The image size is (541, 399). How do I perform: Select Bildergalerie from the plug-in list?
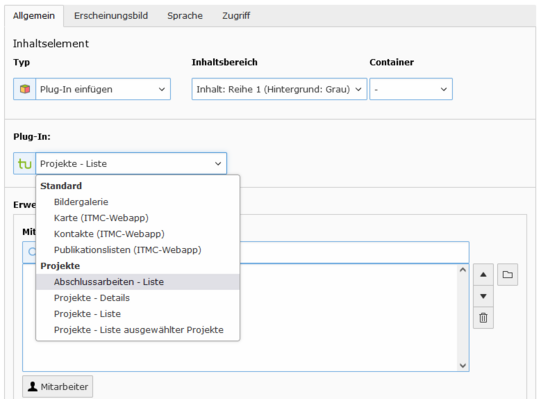click(138, 202)
